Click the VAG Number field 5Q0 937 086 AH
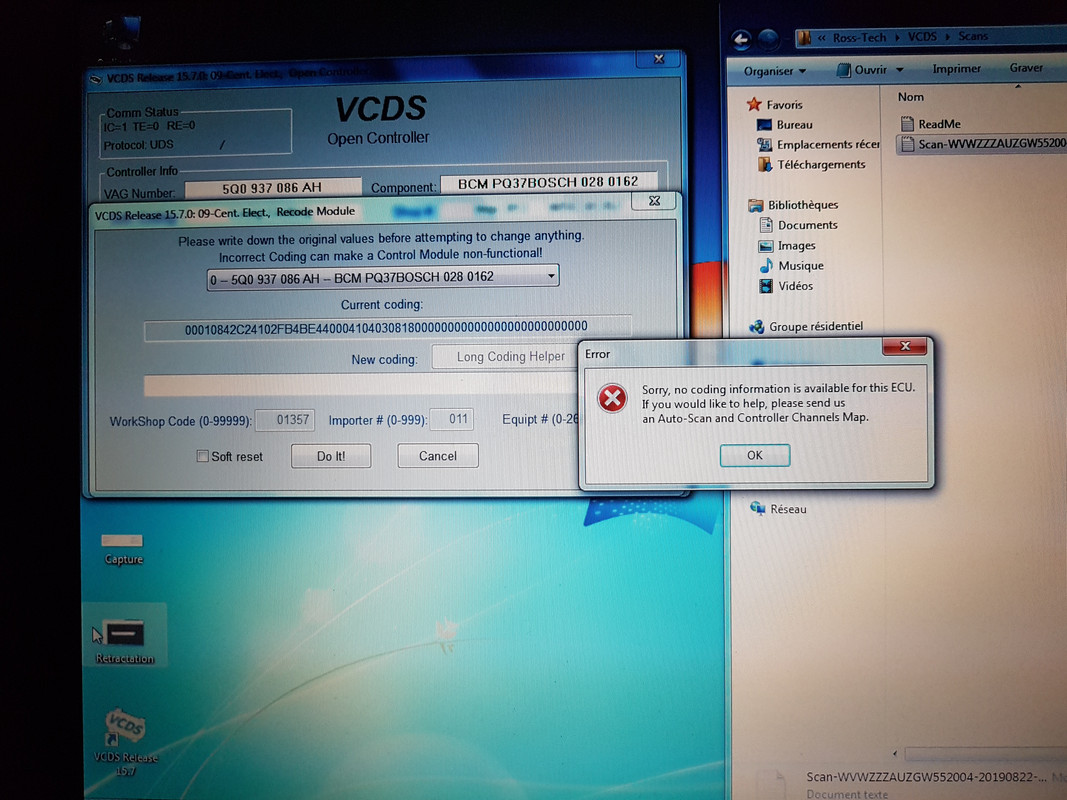 272,188
